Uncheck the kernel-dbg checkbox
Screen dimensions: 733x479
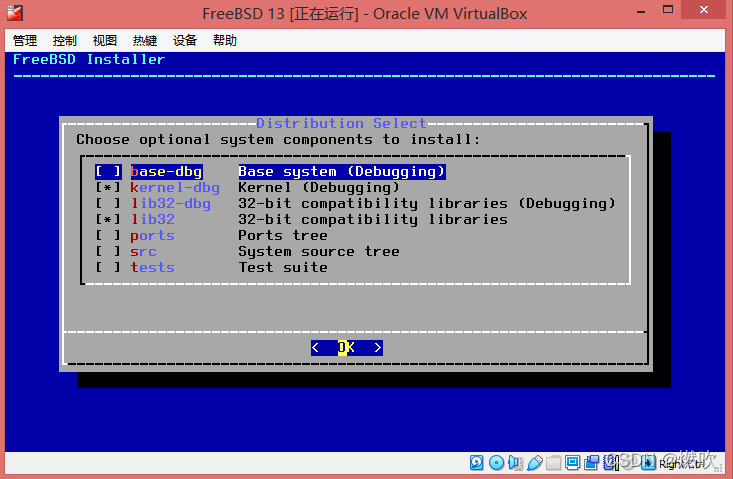coord(108,187)
